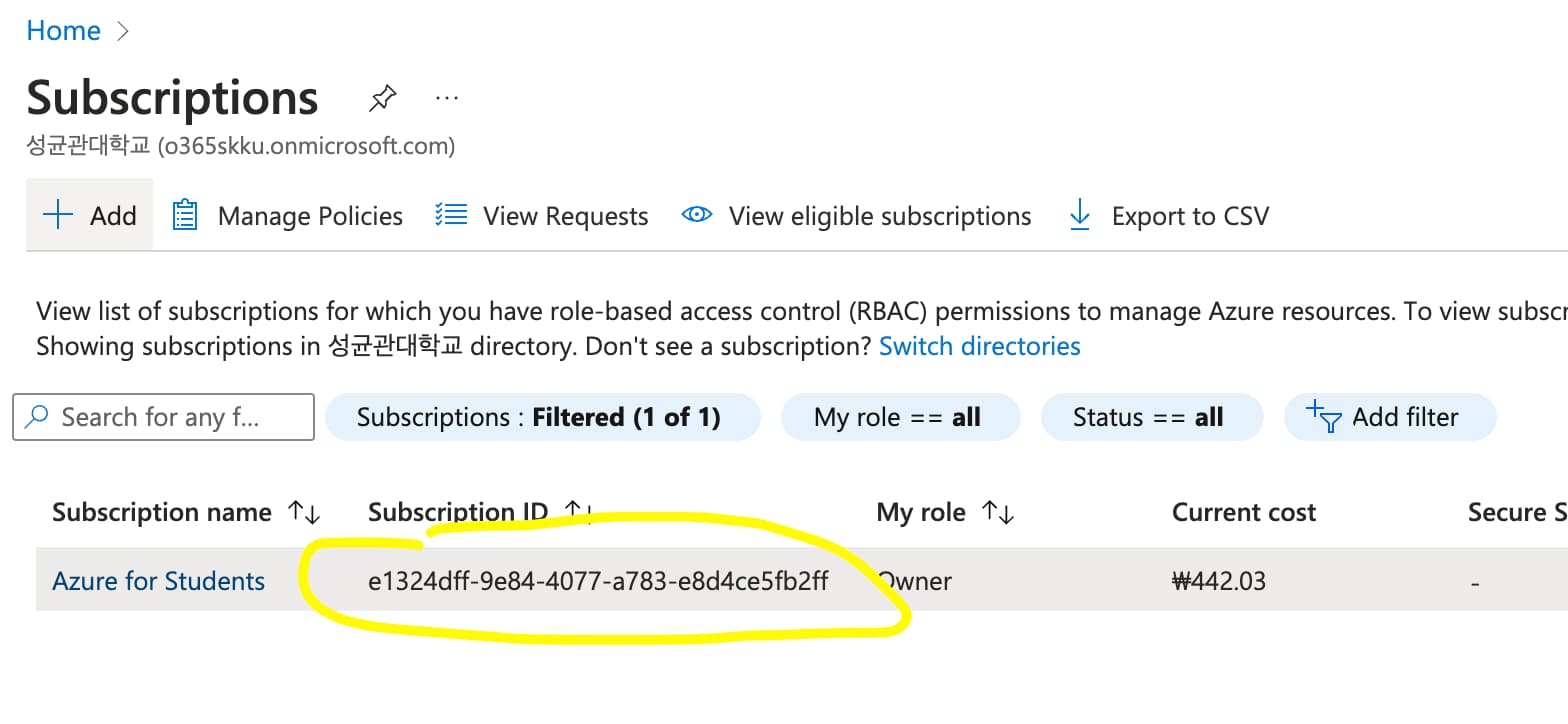
Task: Click the Export to CSV download icon
Action: (x=1079, y=215)
